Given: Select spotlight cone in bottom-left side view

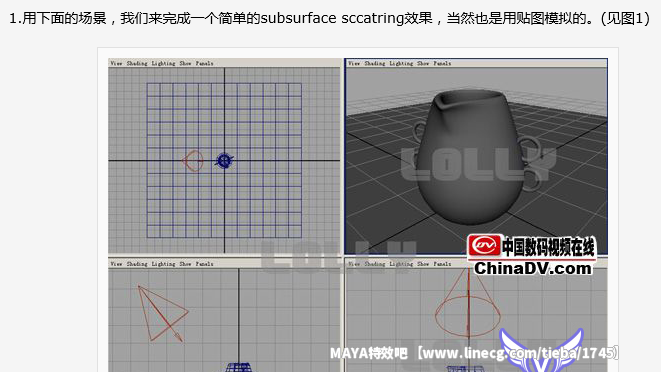Looking at the screenshot, I should click(x=163, y=313).
